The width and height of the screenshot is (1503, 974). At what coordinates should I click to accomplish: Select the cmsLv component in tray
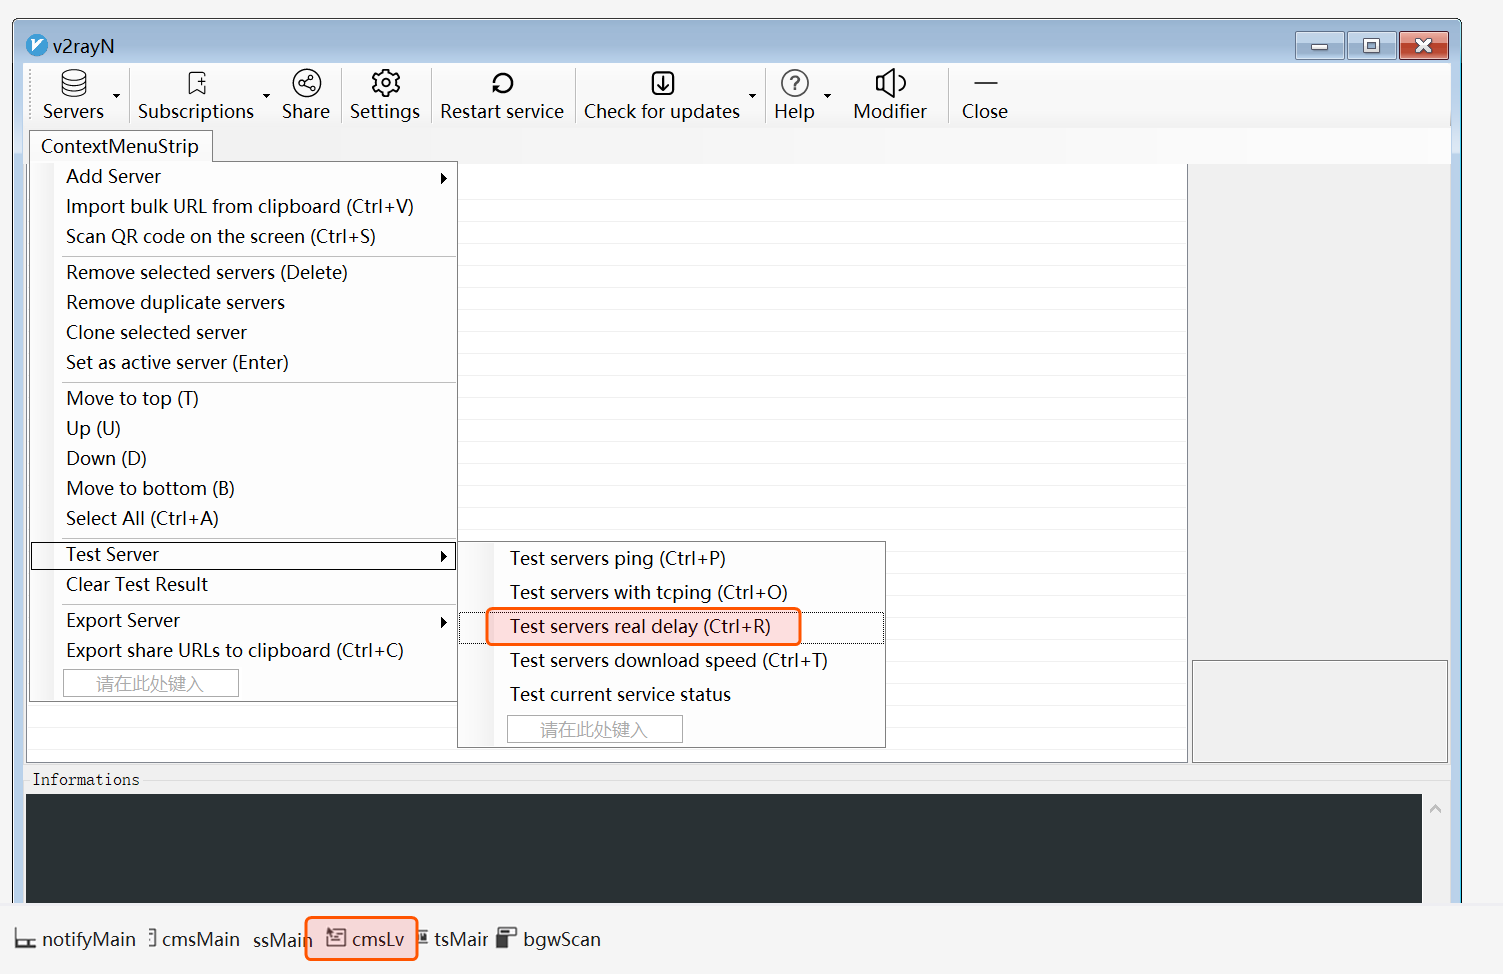[364, 939]
